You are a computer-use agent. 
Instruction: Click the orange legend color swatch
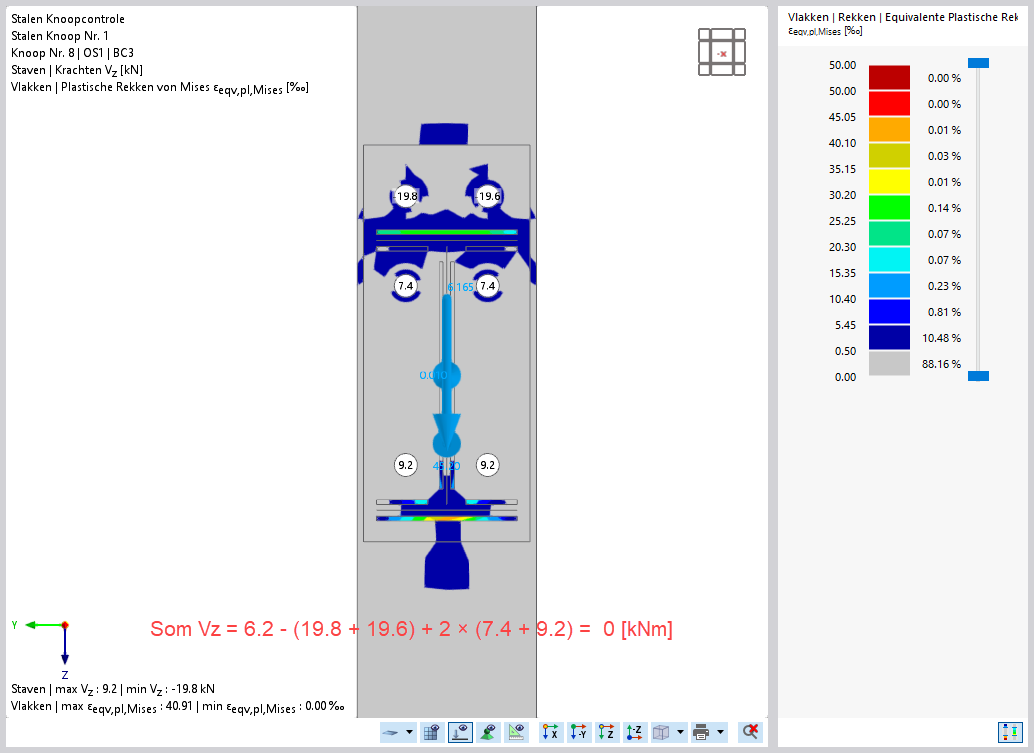[889, 129]
